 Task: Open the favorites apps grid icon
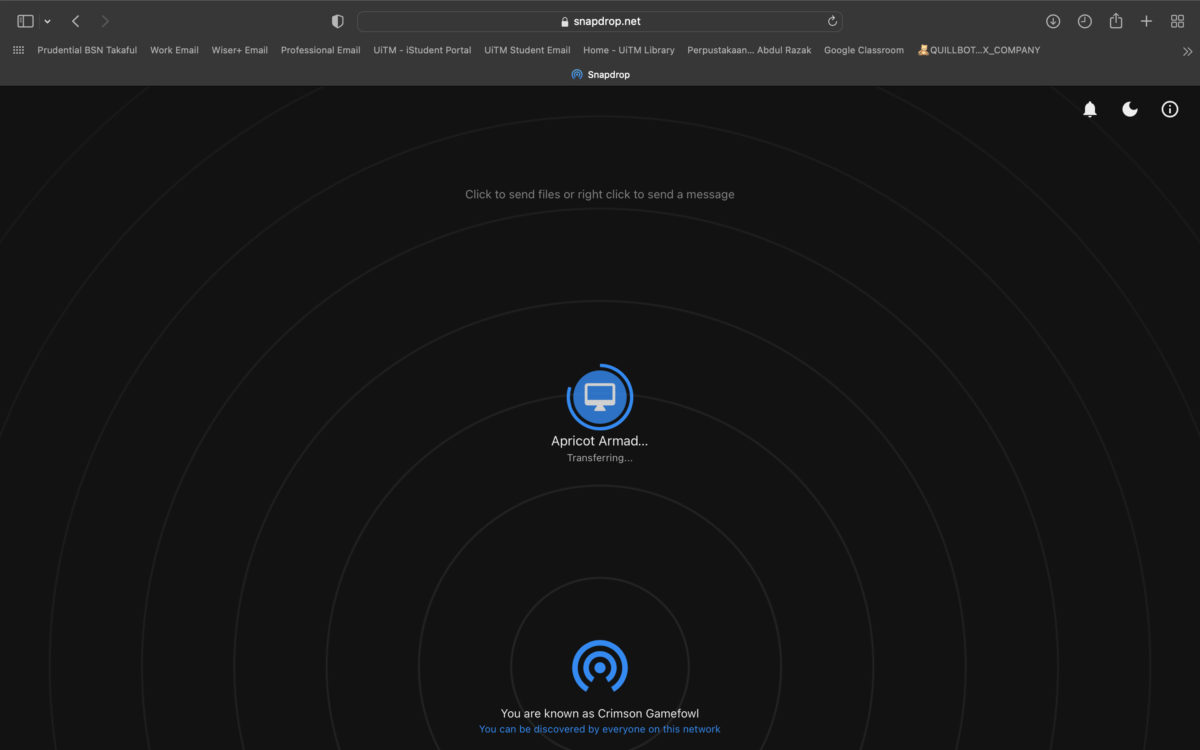(x=18, y=50)
